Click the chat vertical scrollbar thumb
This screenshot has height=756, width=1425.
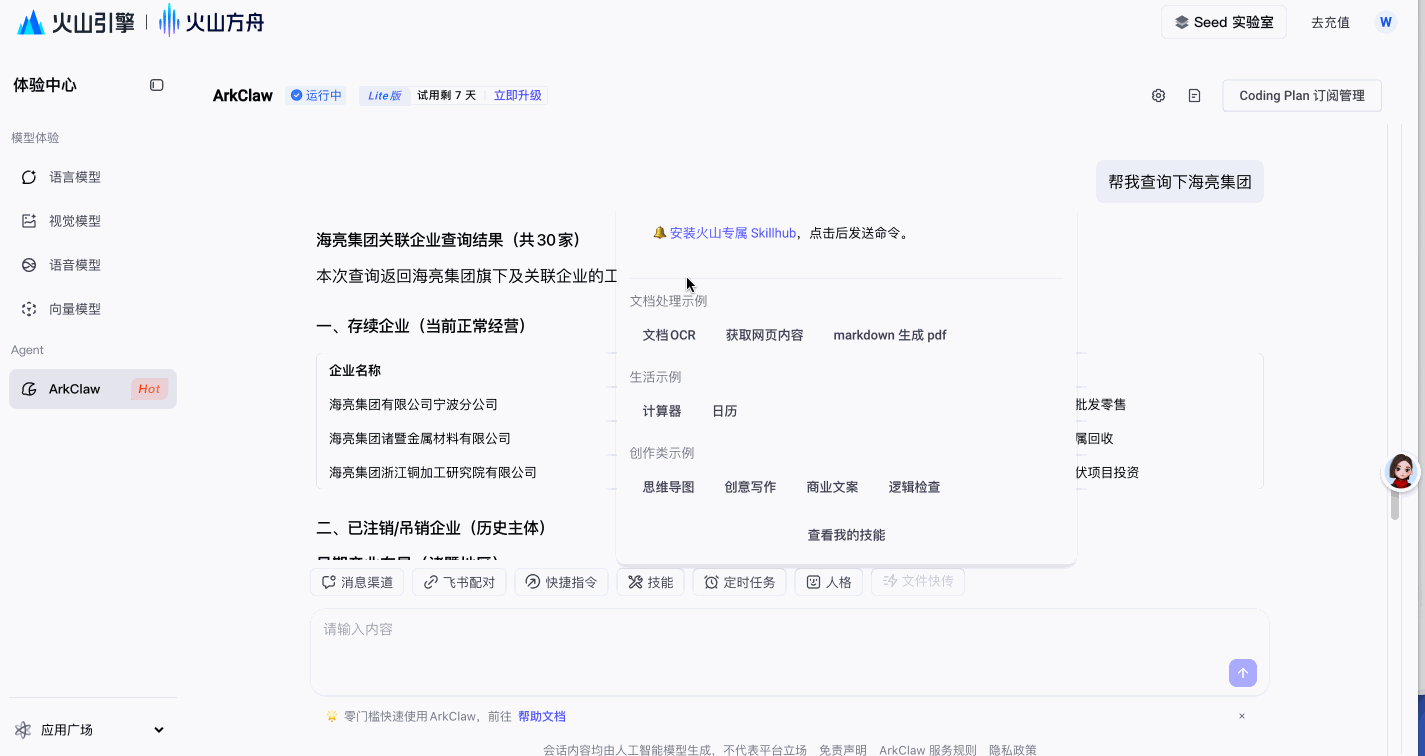[1395, 506]
